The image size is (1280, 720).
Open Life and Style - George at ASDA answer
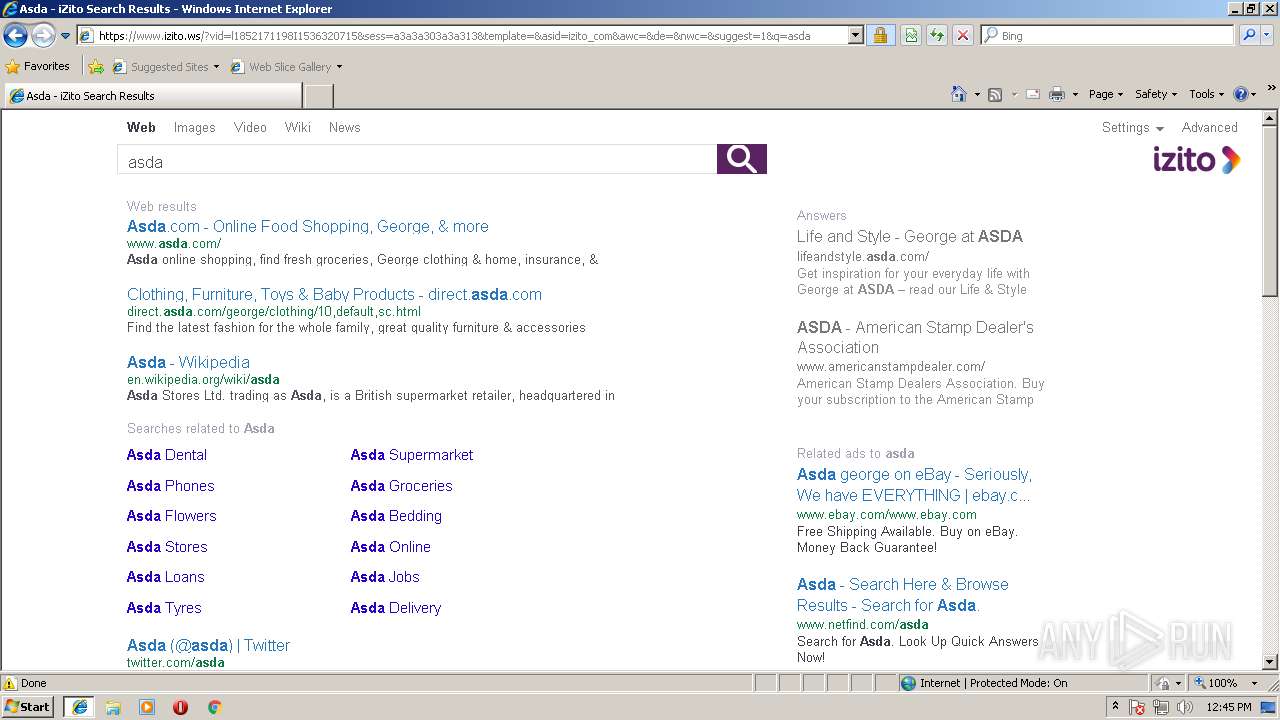tap(910, 237)
